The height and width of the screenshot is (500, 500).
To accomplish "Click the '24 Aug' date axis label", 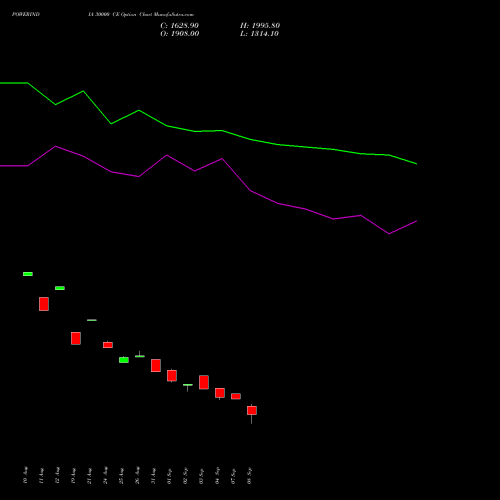I will pyautogui.click(x=105, y=475).
